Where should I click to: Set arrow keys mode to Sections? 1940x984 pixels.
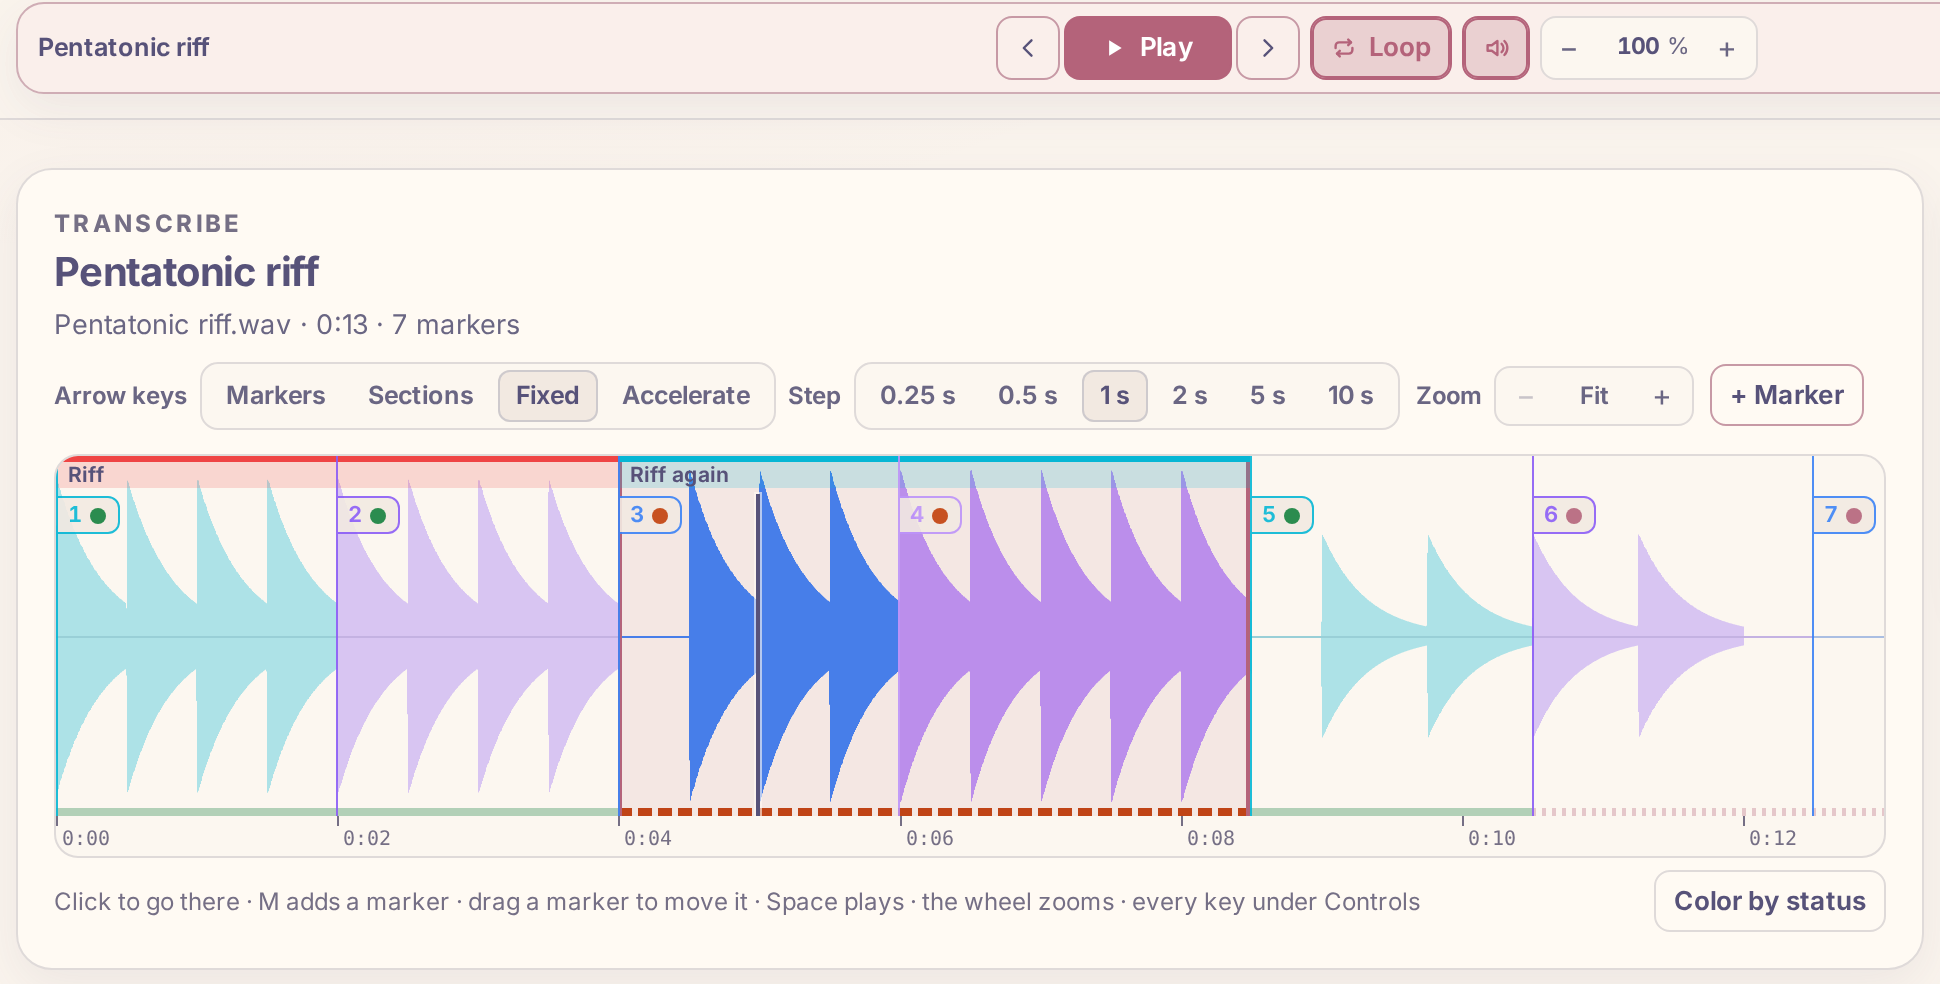(420, 396)
